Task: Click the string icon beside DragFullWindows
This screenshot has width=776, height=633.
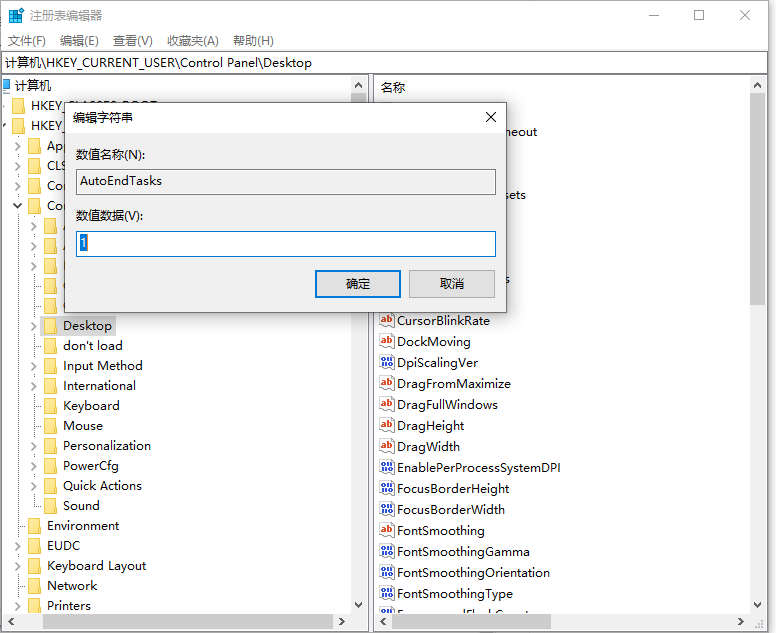Action: pyautogui.click(x=387, y=405)
